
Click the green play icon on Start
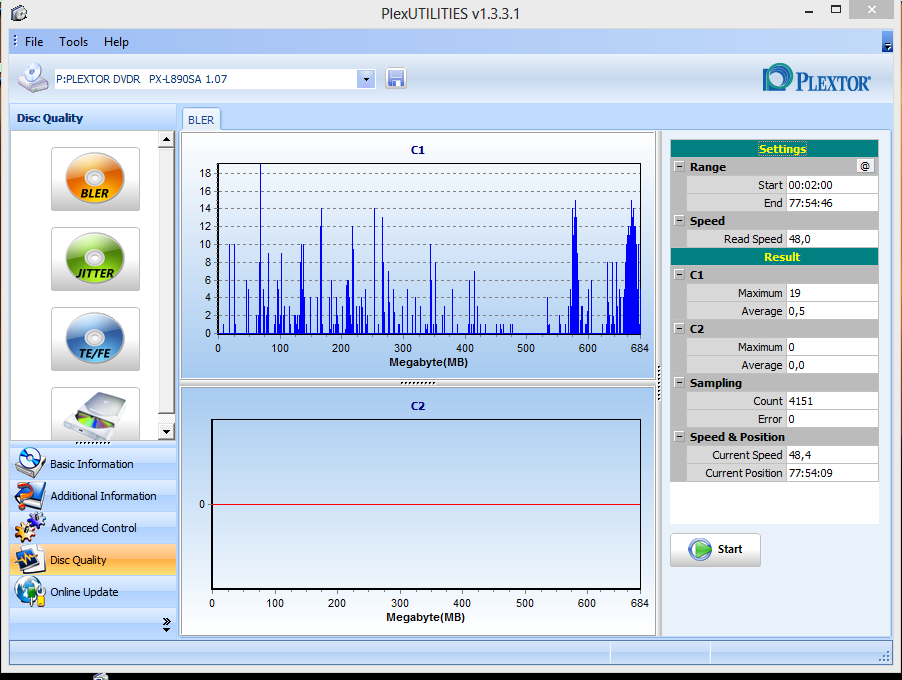pyautogui.click(x=700, y=549)
